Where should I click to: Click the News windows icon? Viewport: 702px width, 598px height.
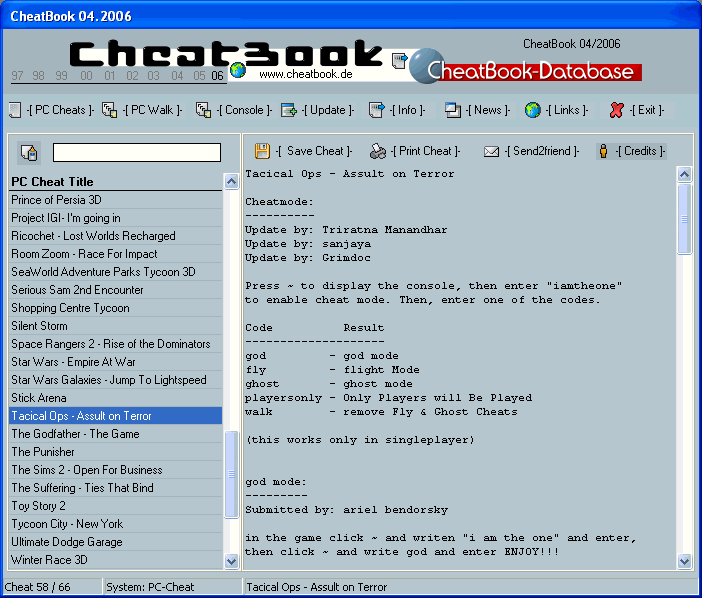click(453, 110)
